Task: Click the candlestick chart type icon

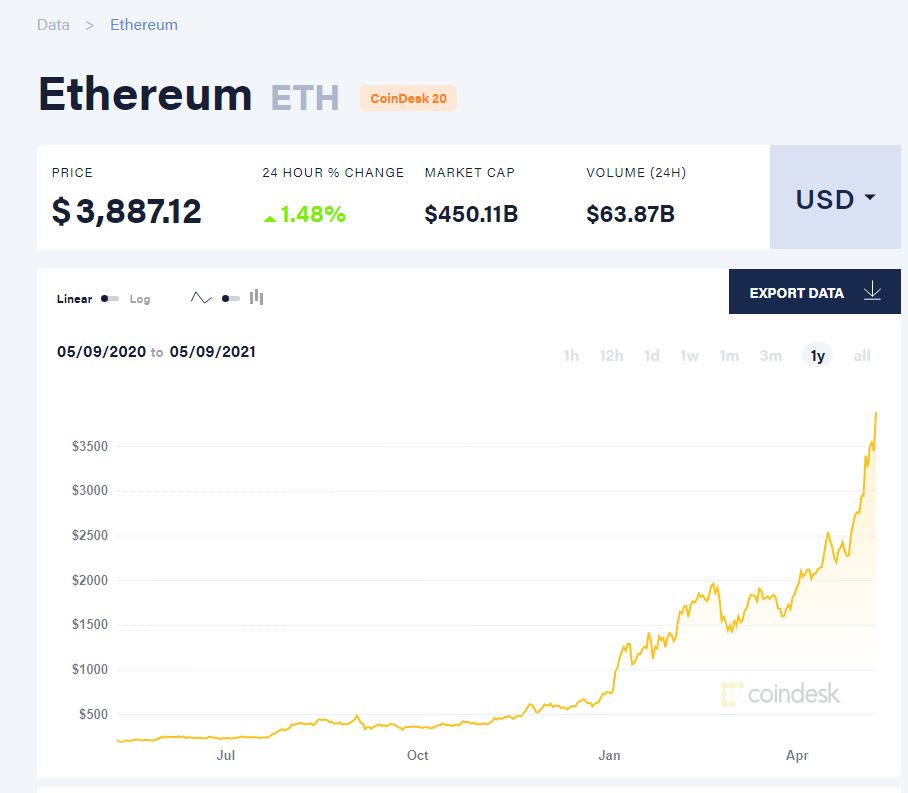Action: pyautogui.click(x=257, y=297)
